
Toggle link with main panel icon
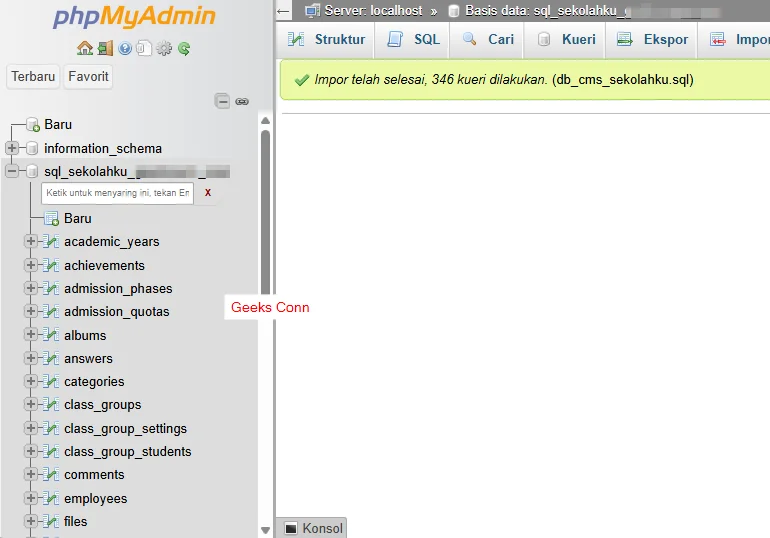click(x=242, y=102)
